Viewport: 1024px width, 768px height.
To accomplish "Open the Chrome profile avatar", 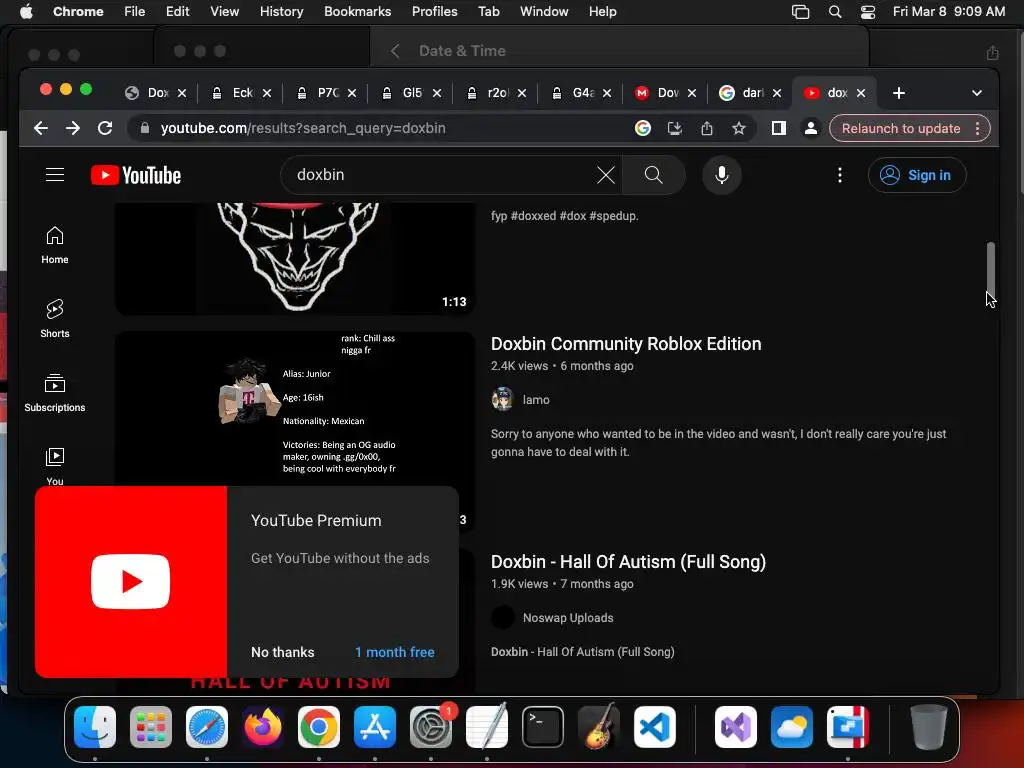I will [810, 129].
